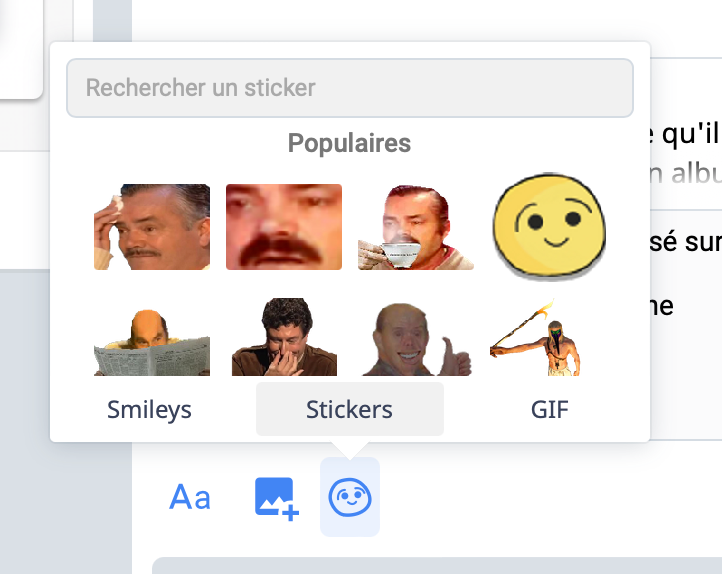Click the Rechercher un sticker search field
Image resolution: width=722 pixels, height=574 pixels.
[350, 88]
